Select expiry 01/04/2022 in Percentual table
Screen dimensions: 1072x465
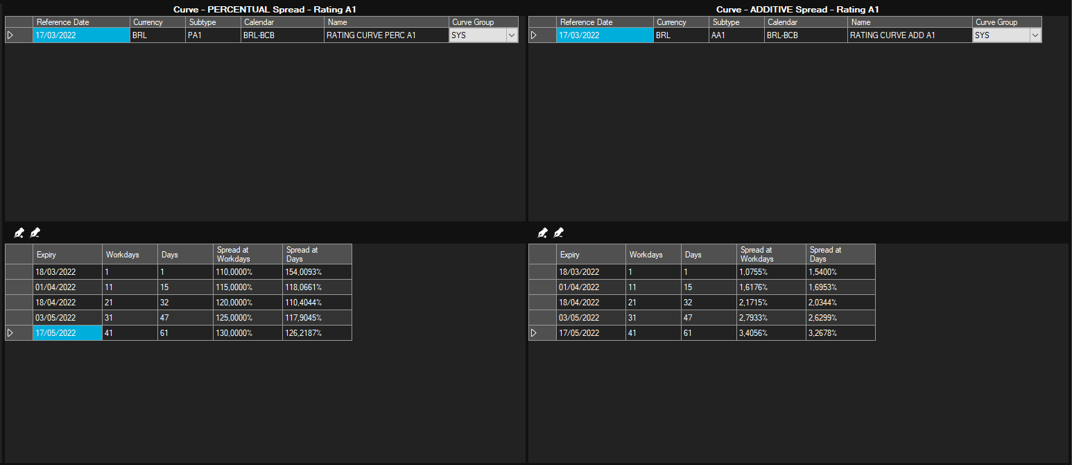[66, 287]
